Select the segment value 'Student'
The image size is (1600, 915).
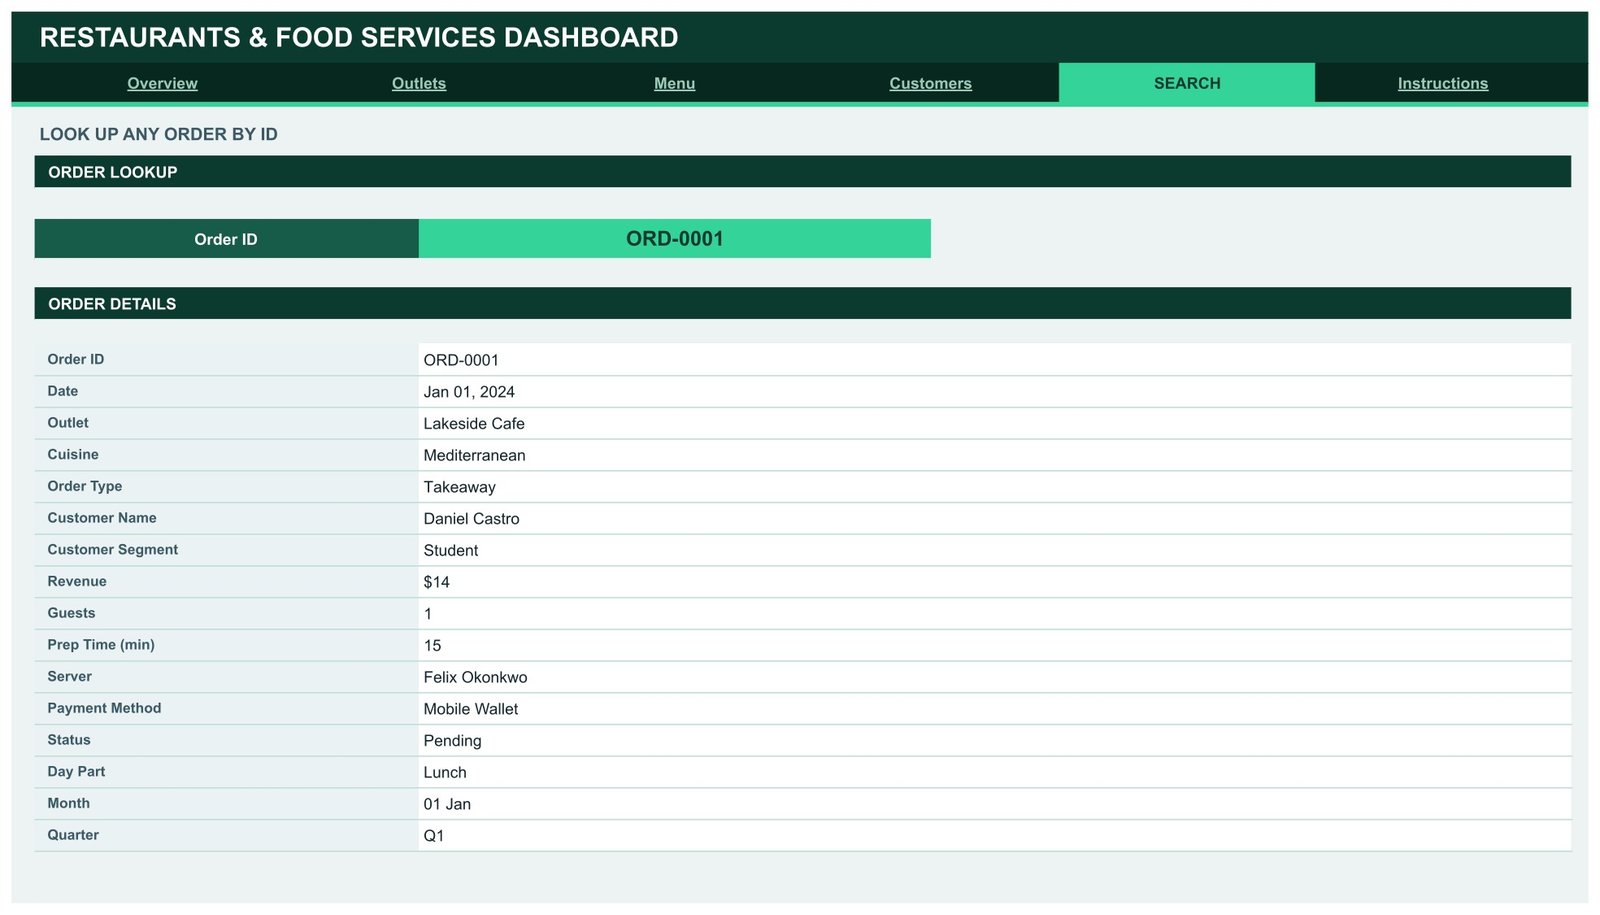[451, 551]
